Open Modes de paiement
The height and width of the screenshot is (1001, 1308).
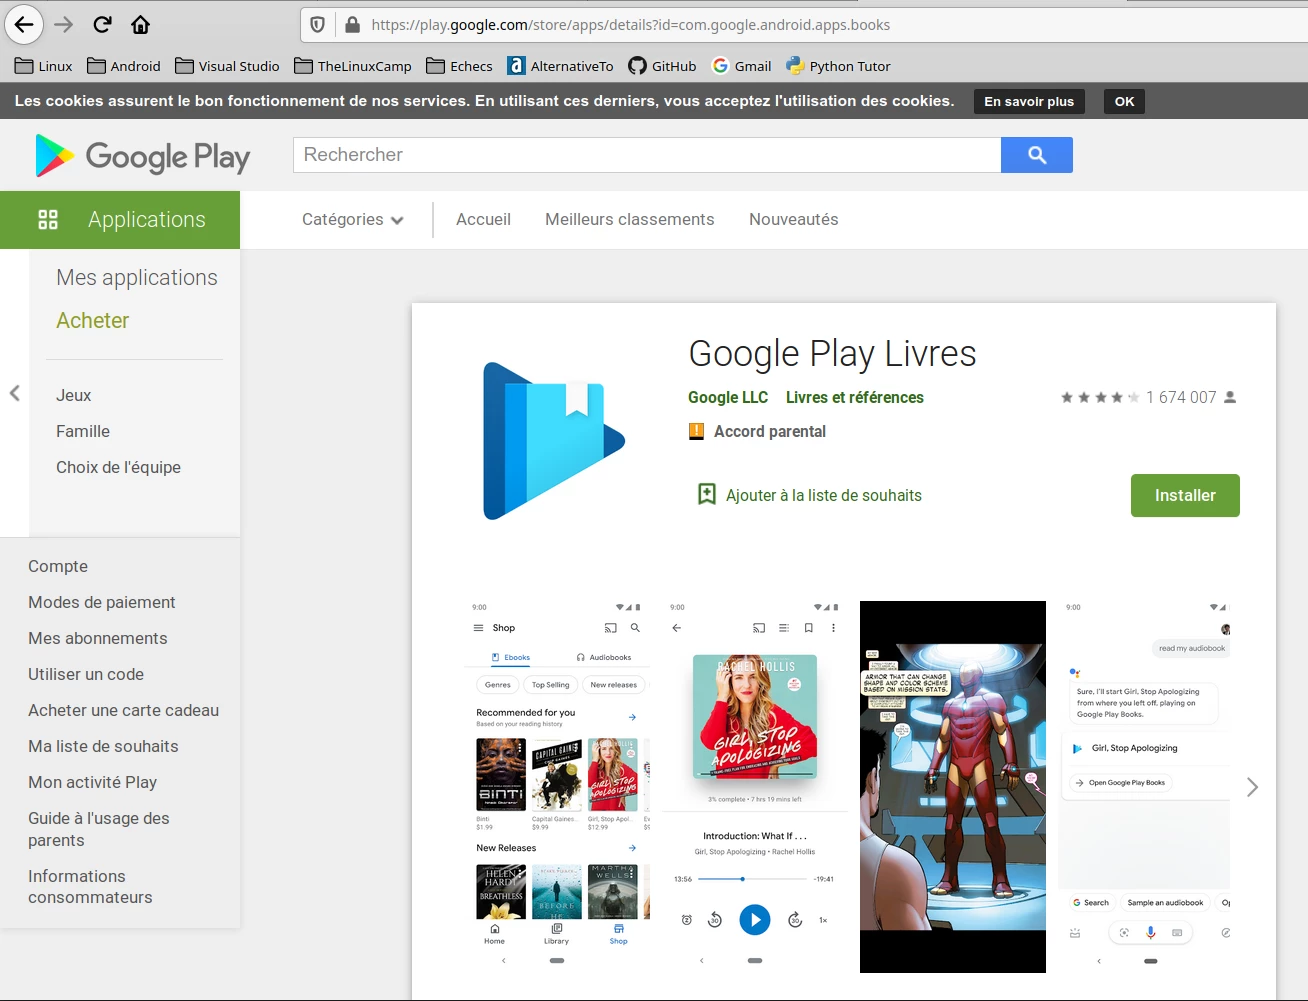tap(102, 602)
